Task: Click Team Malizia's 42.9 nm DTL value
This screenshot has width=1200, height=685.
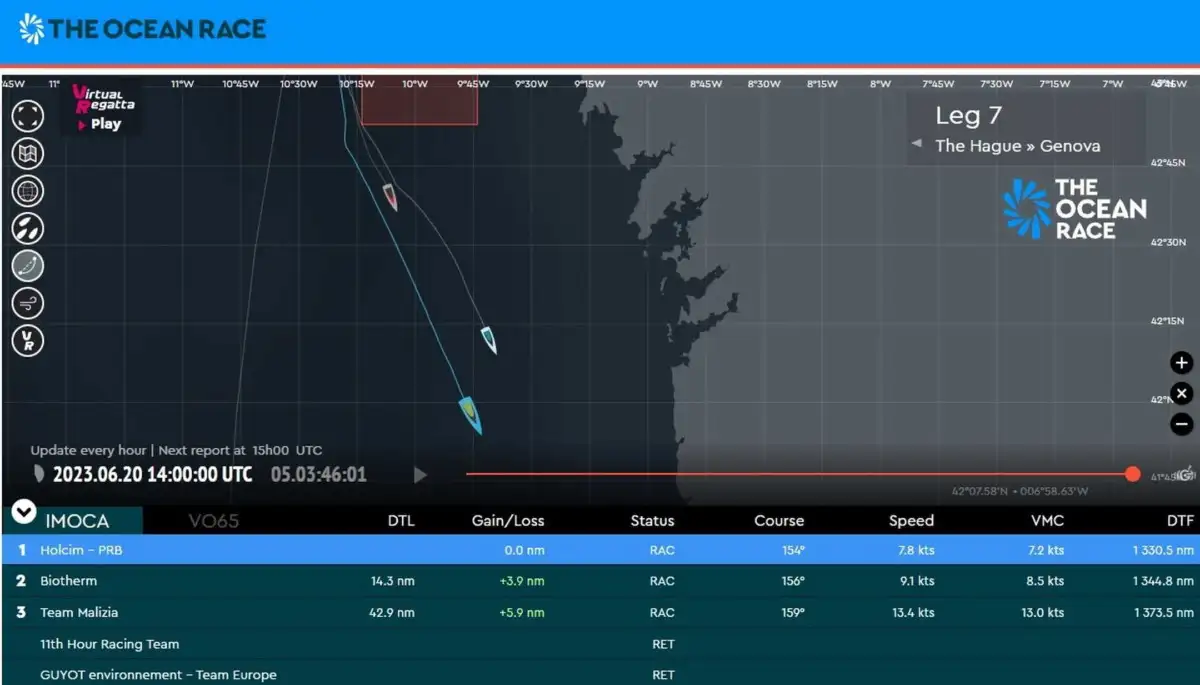Action: [392, 613]
